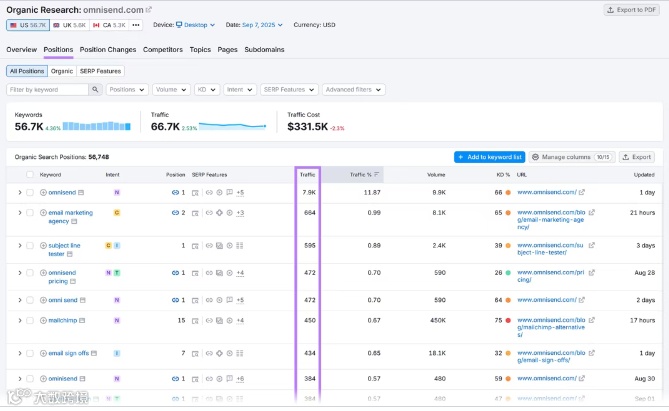The height and width of the screenshot is (411, 669).
Task: Click in the Filter by keyword field
Action: pos(47,90)
